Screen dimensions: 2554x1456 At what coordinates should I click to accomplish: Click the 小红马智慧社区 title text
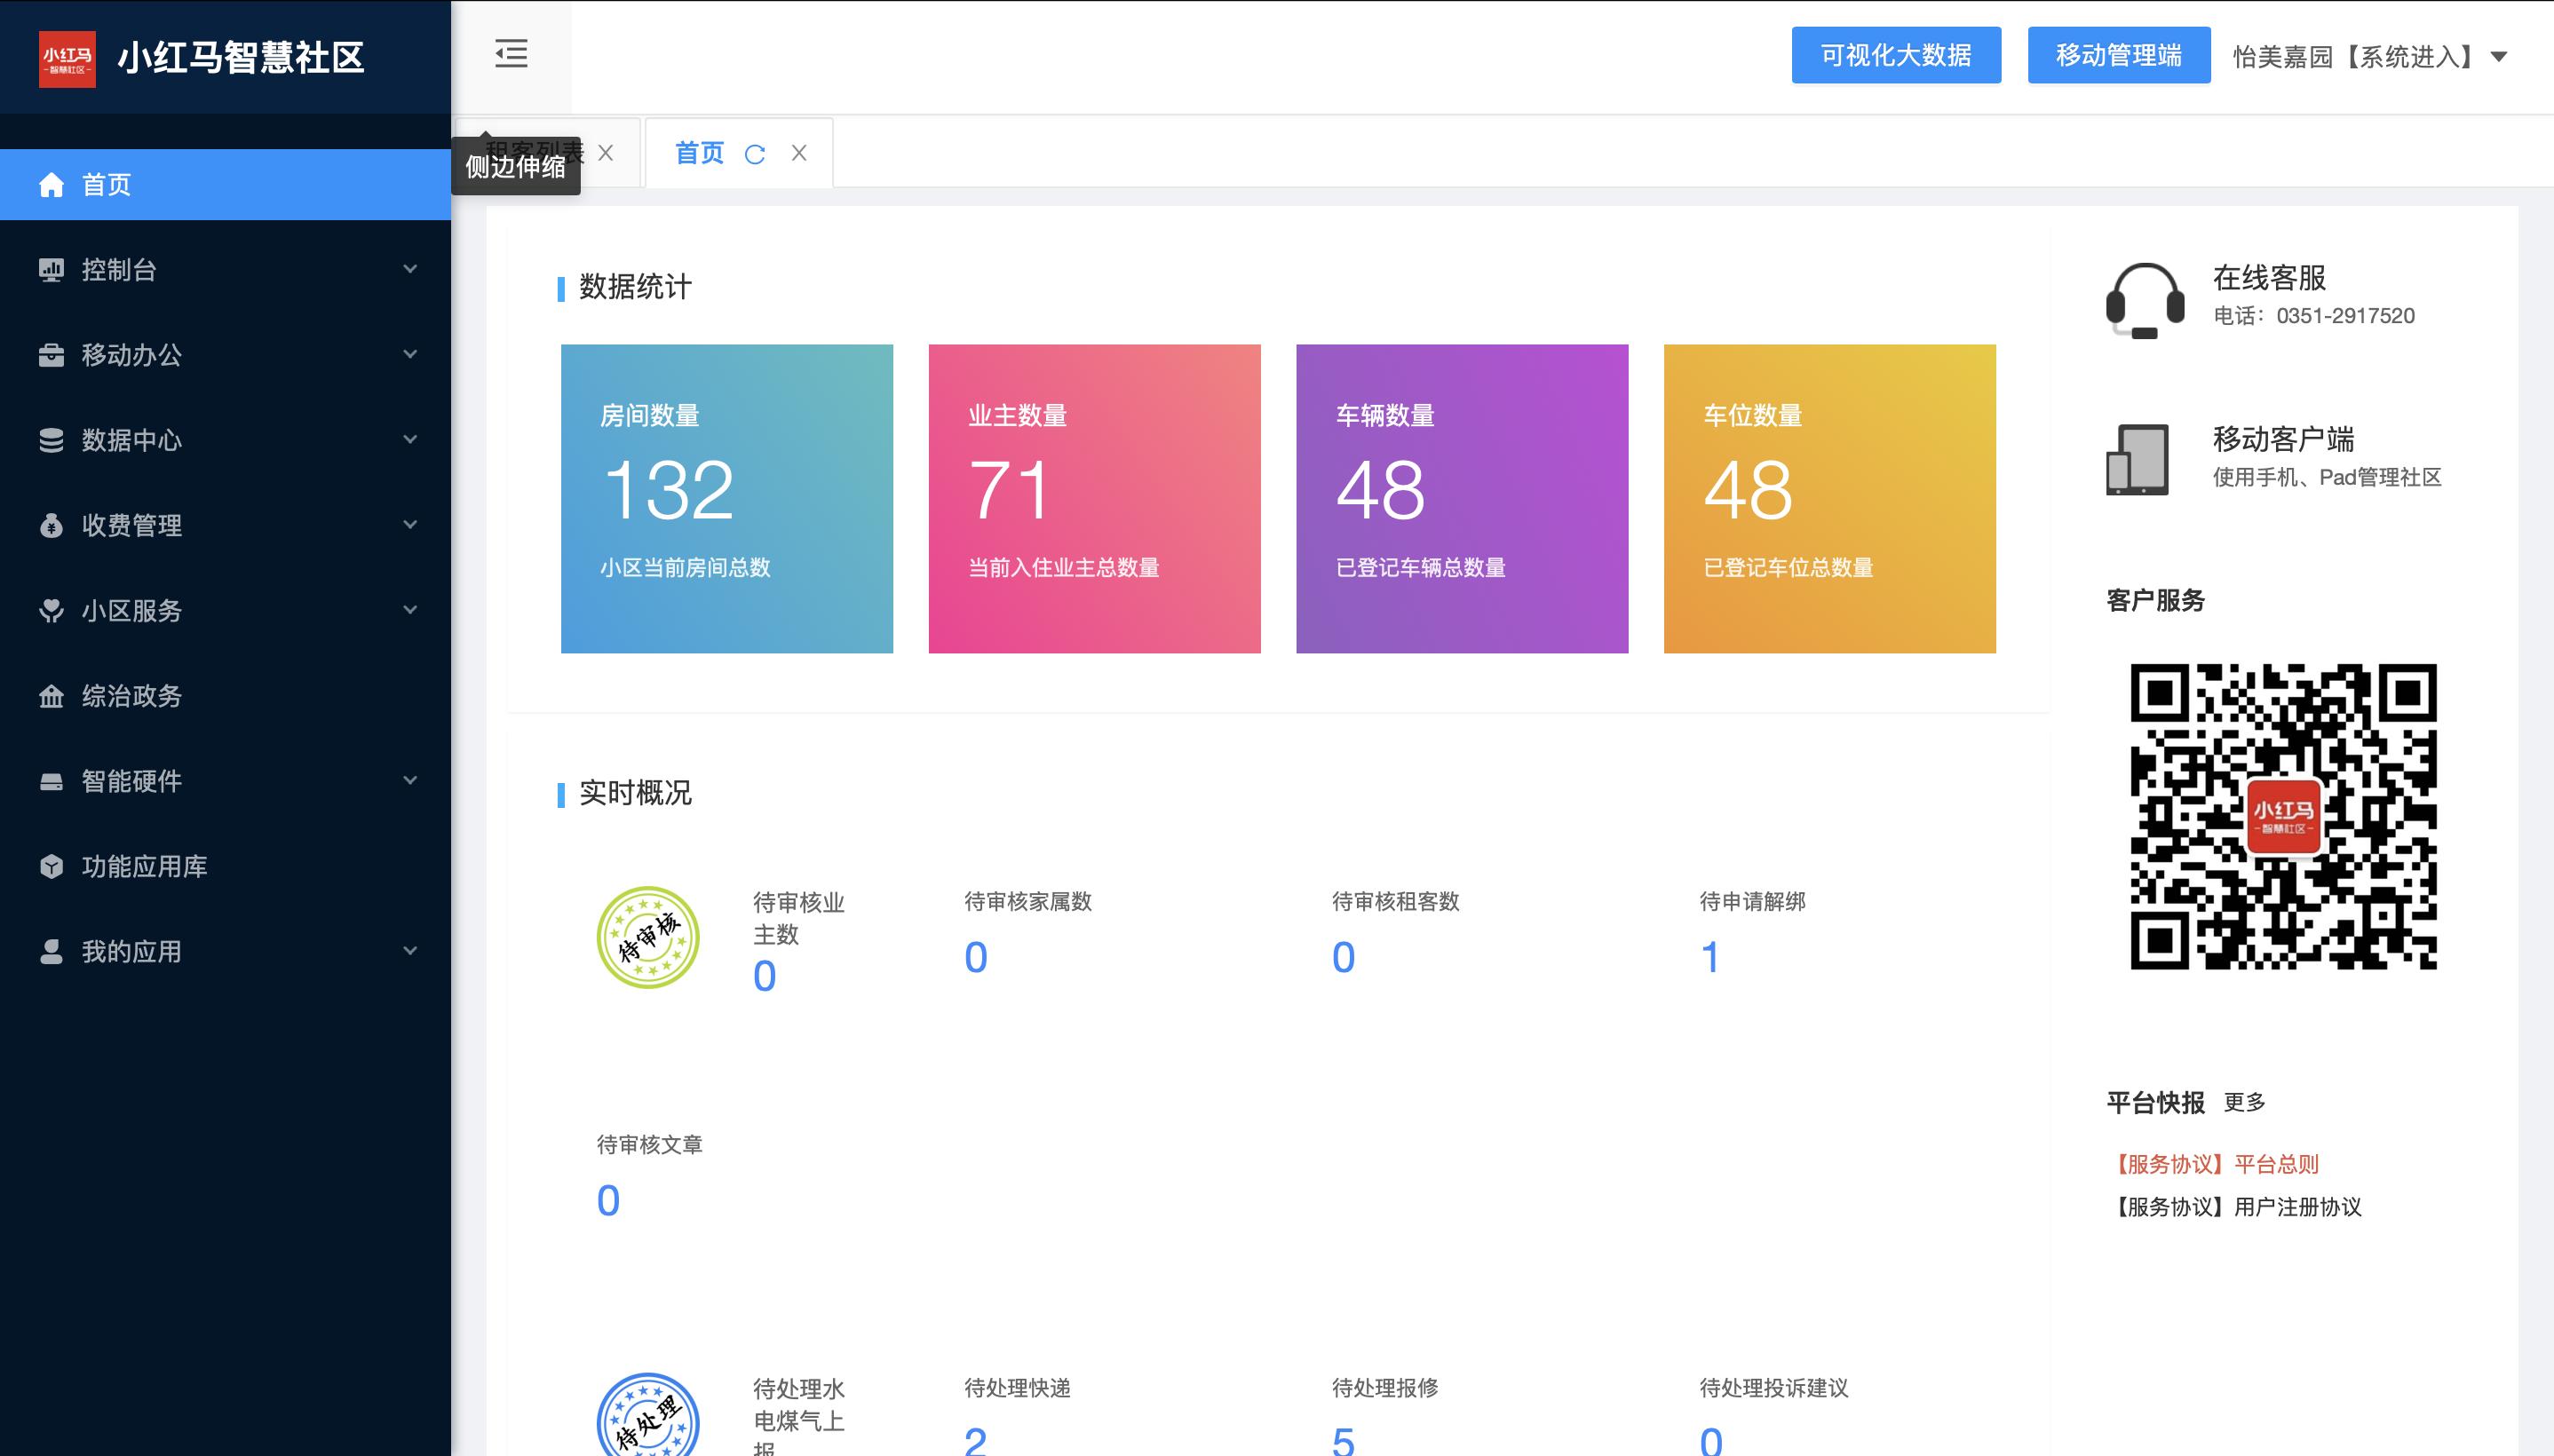tap(241, 58)
